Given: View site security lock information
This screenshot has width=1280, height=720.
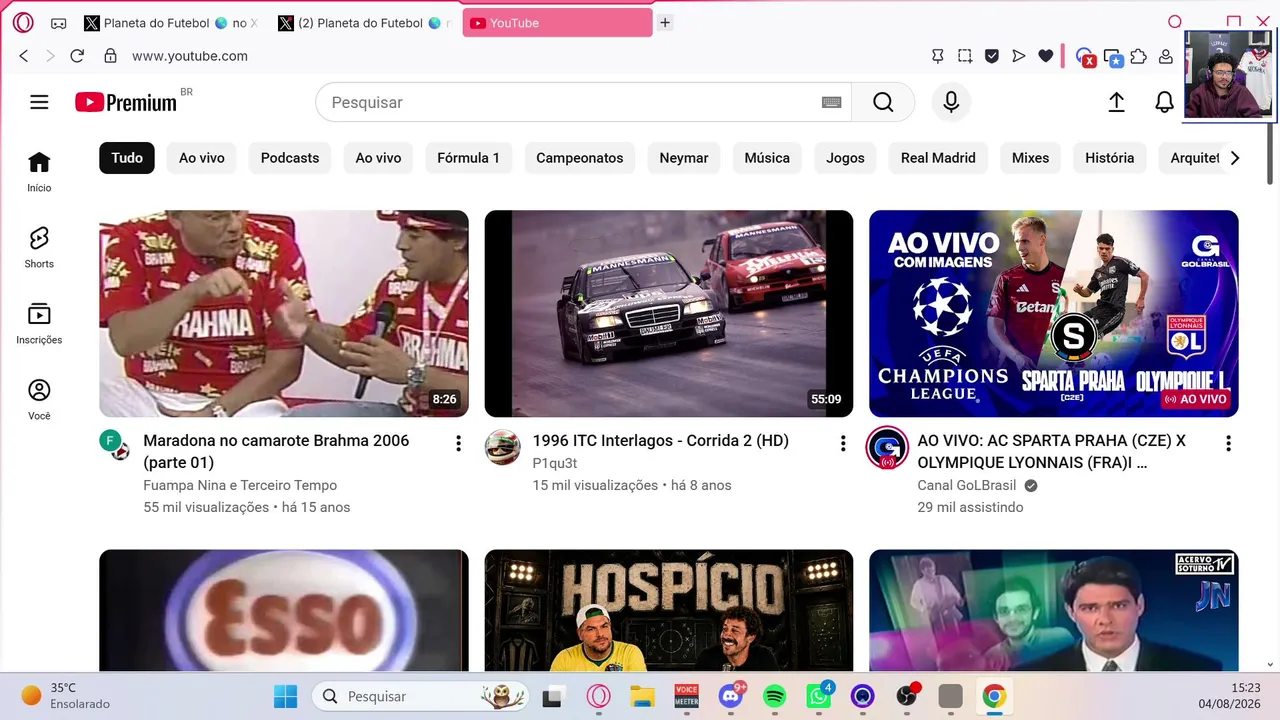Looking at the screenshot, I should tap(110, 56).
